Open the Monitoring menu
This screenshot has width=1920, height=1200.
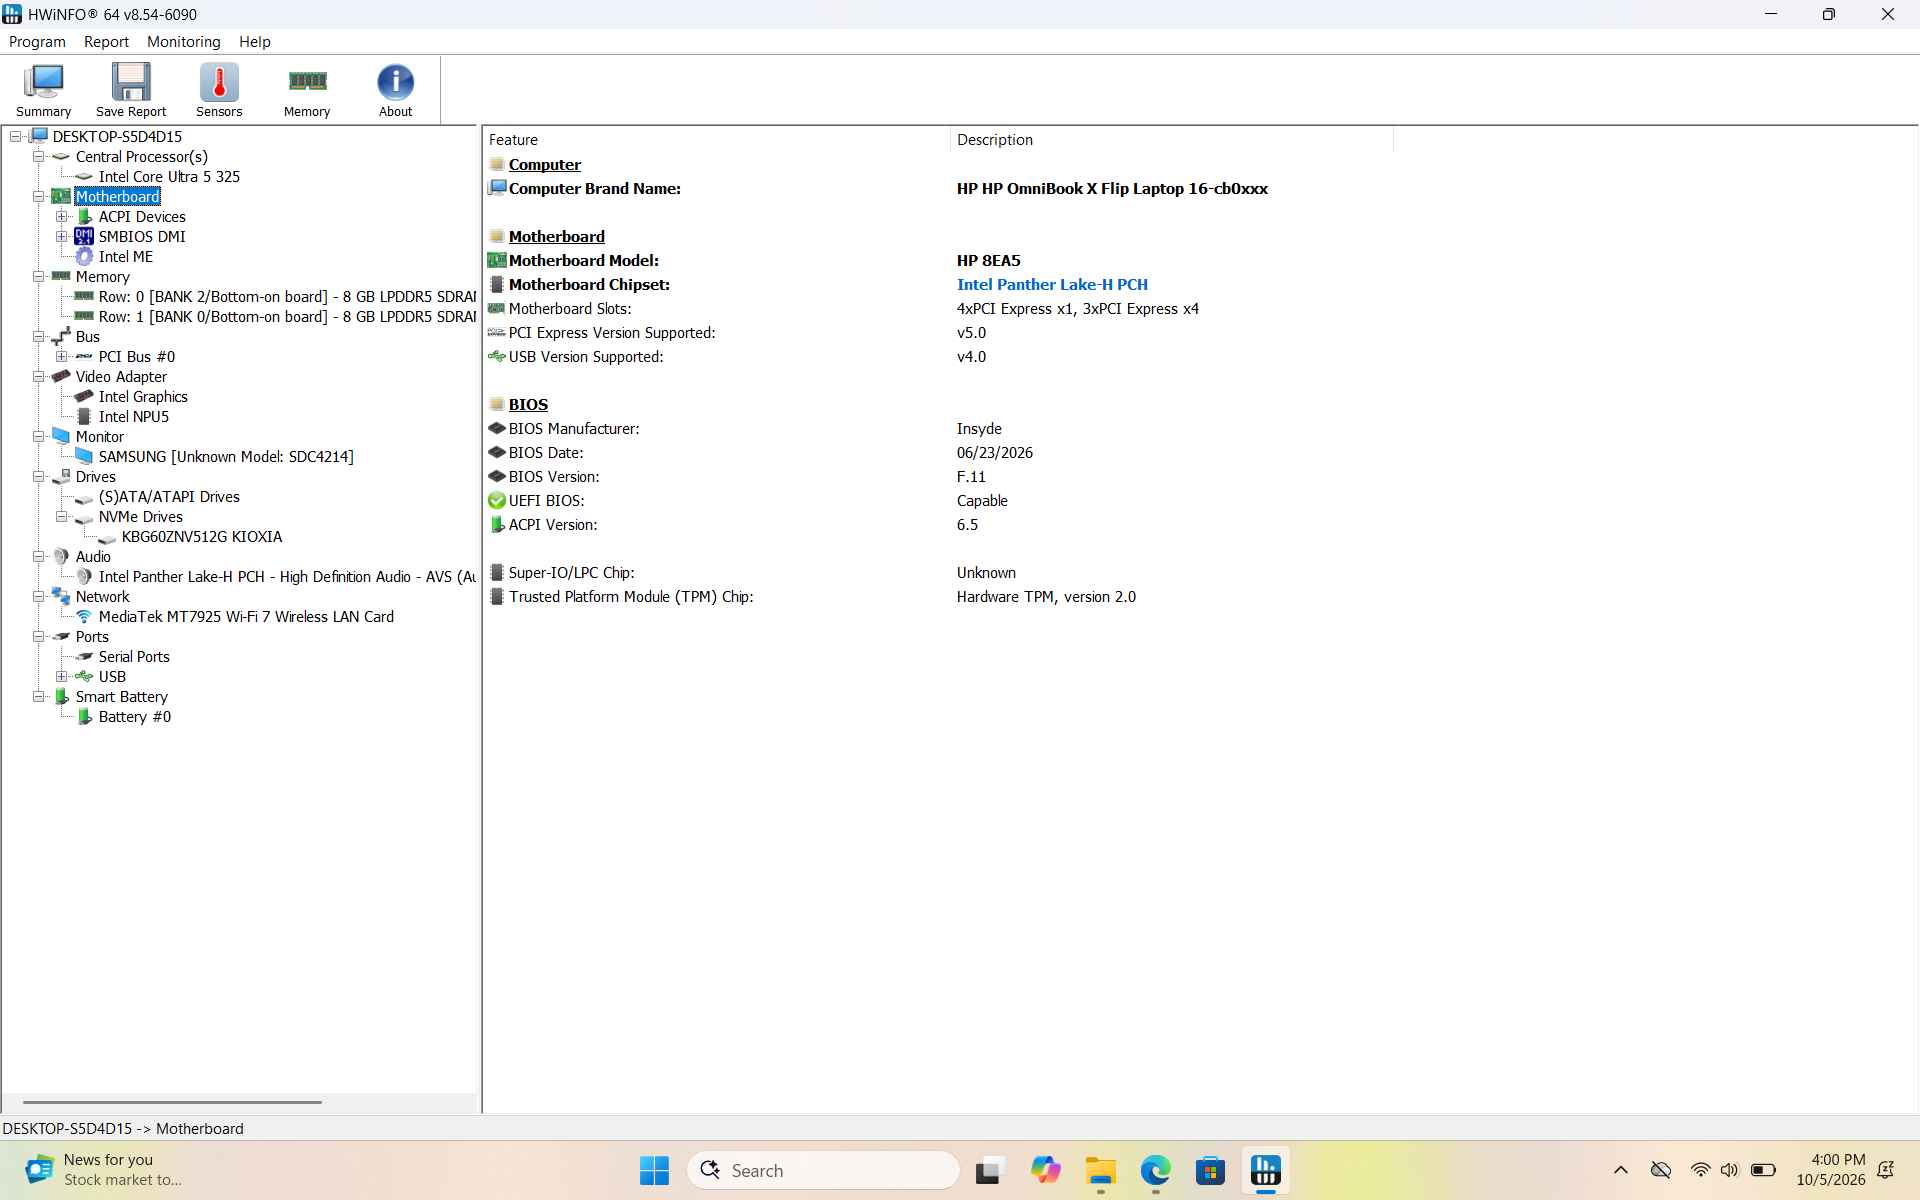[183, 42]
